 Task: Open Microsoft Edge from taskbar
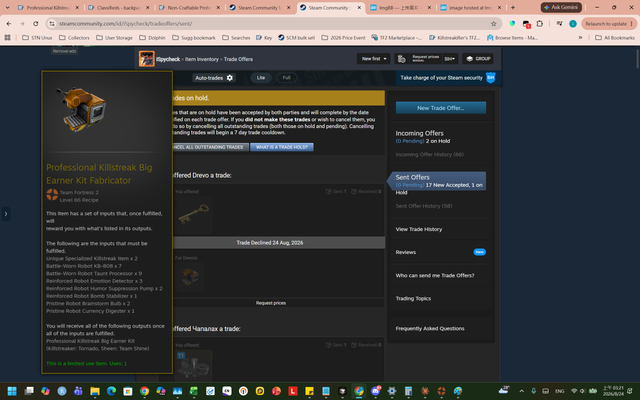click(x=111, y=391)
